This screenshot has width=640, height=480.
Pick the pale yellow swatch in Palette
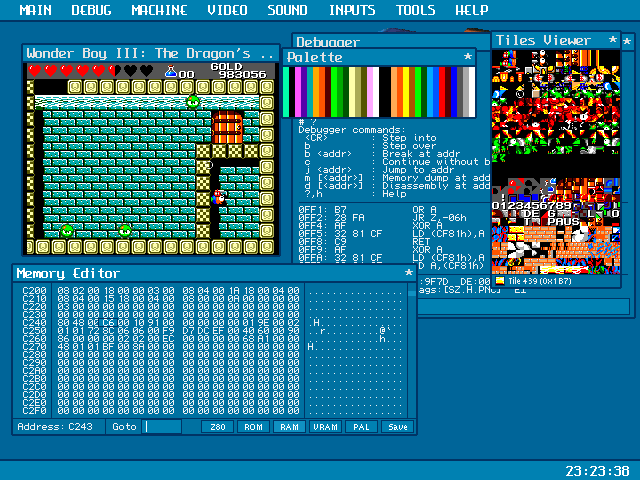(x=352, y=92)
